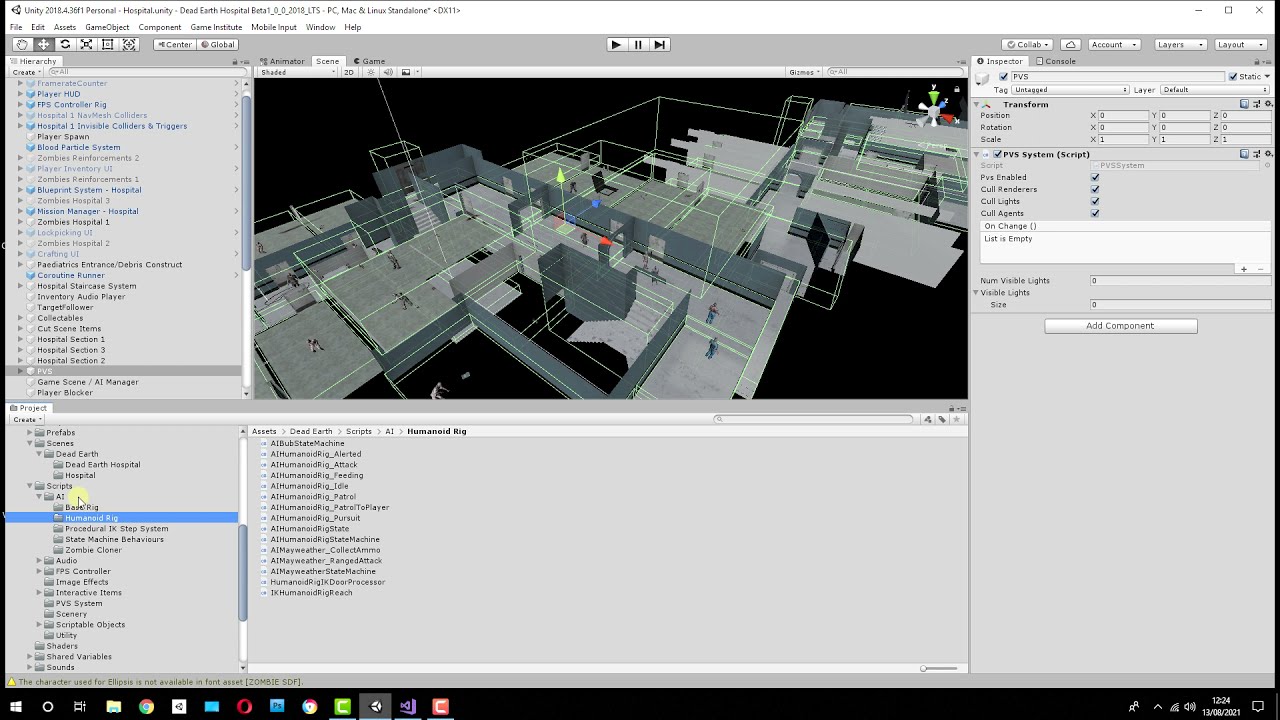Switch to the Game tab
1280x720 pixels.
pyautogui.click(x=369, y=61)
